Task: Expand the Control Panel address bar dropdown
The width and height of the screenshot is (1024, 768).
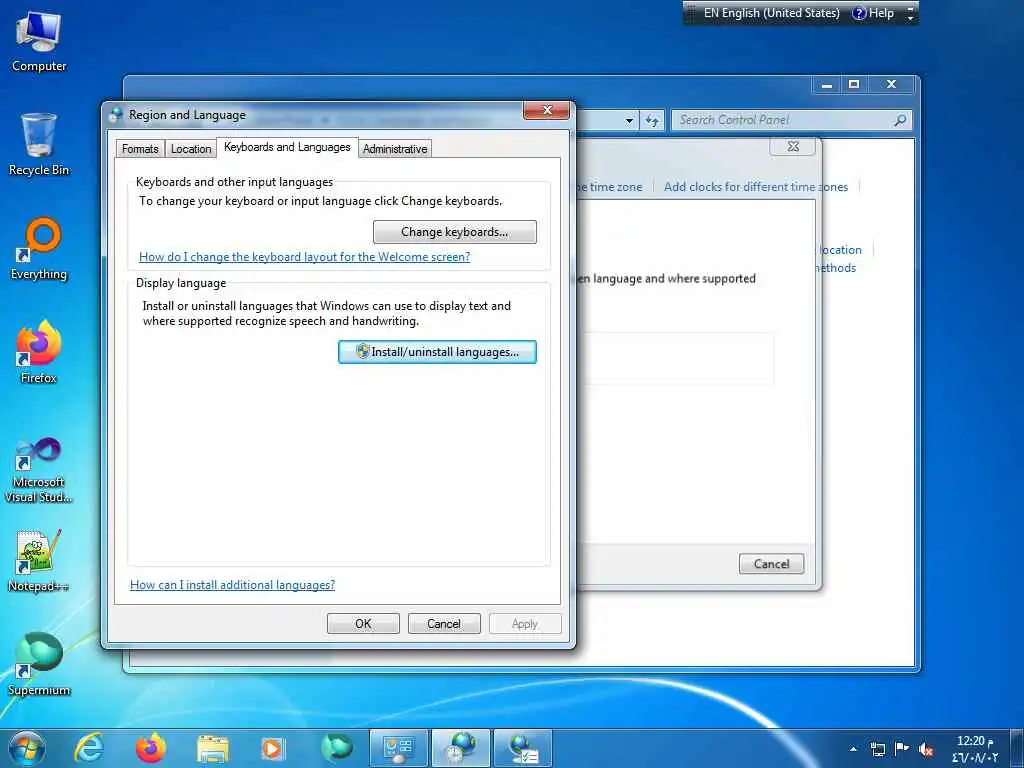Action: tap(629, 120)
